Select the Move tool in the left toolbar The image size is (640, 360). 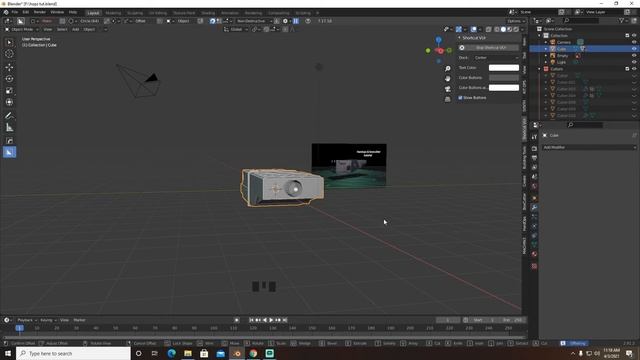click(9, 67)
